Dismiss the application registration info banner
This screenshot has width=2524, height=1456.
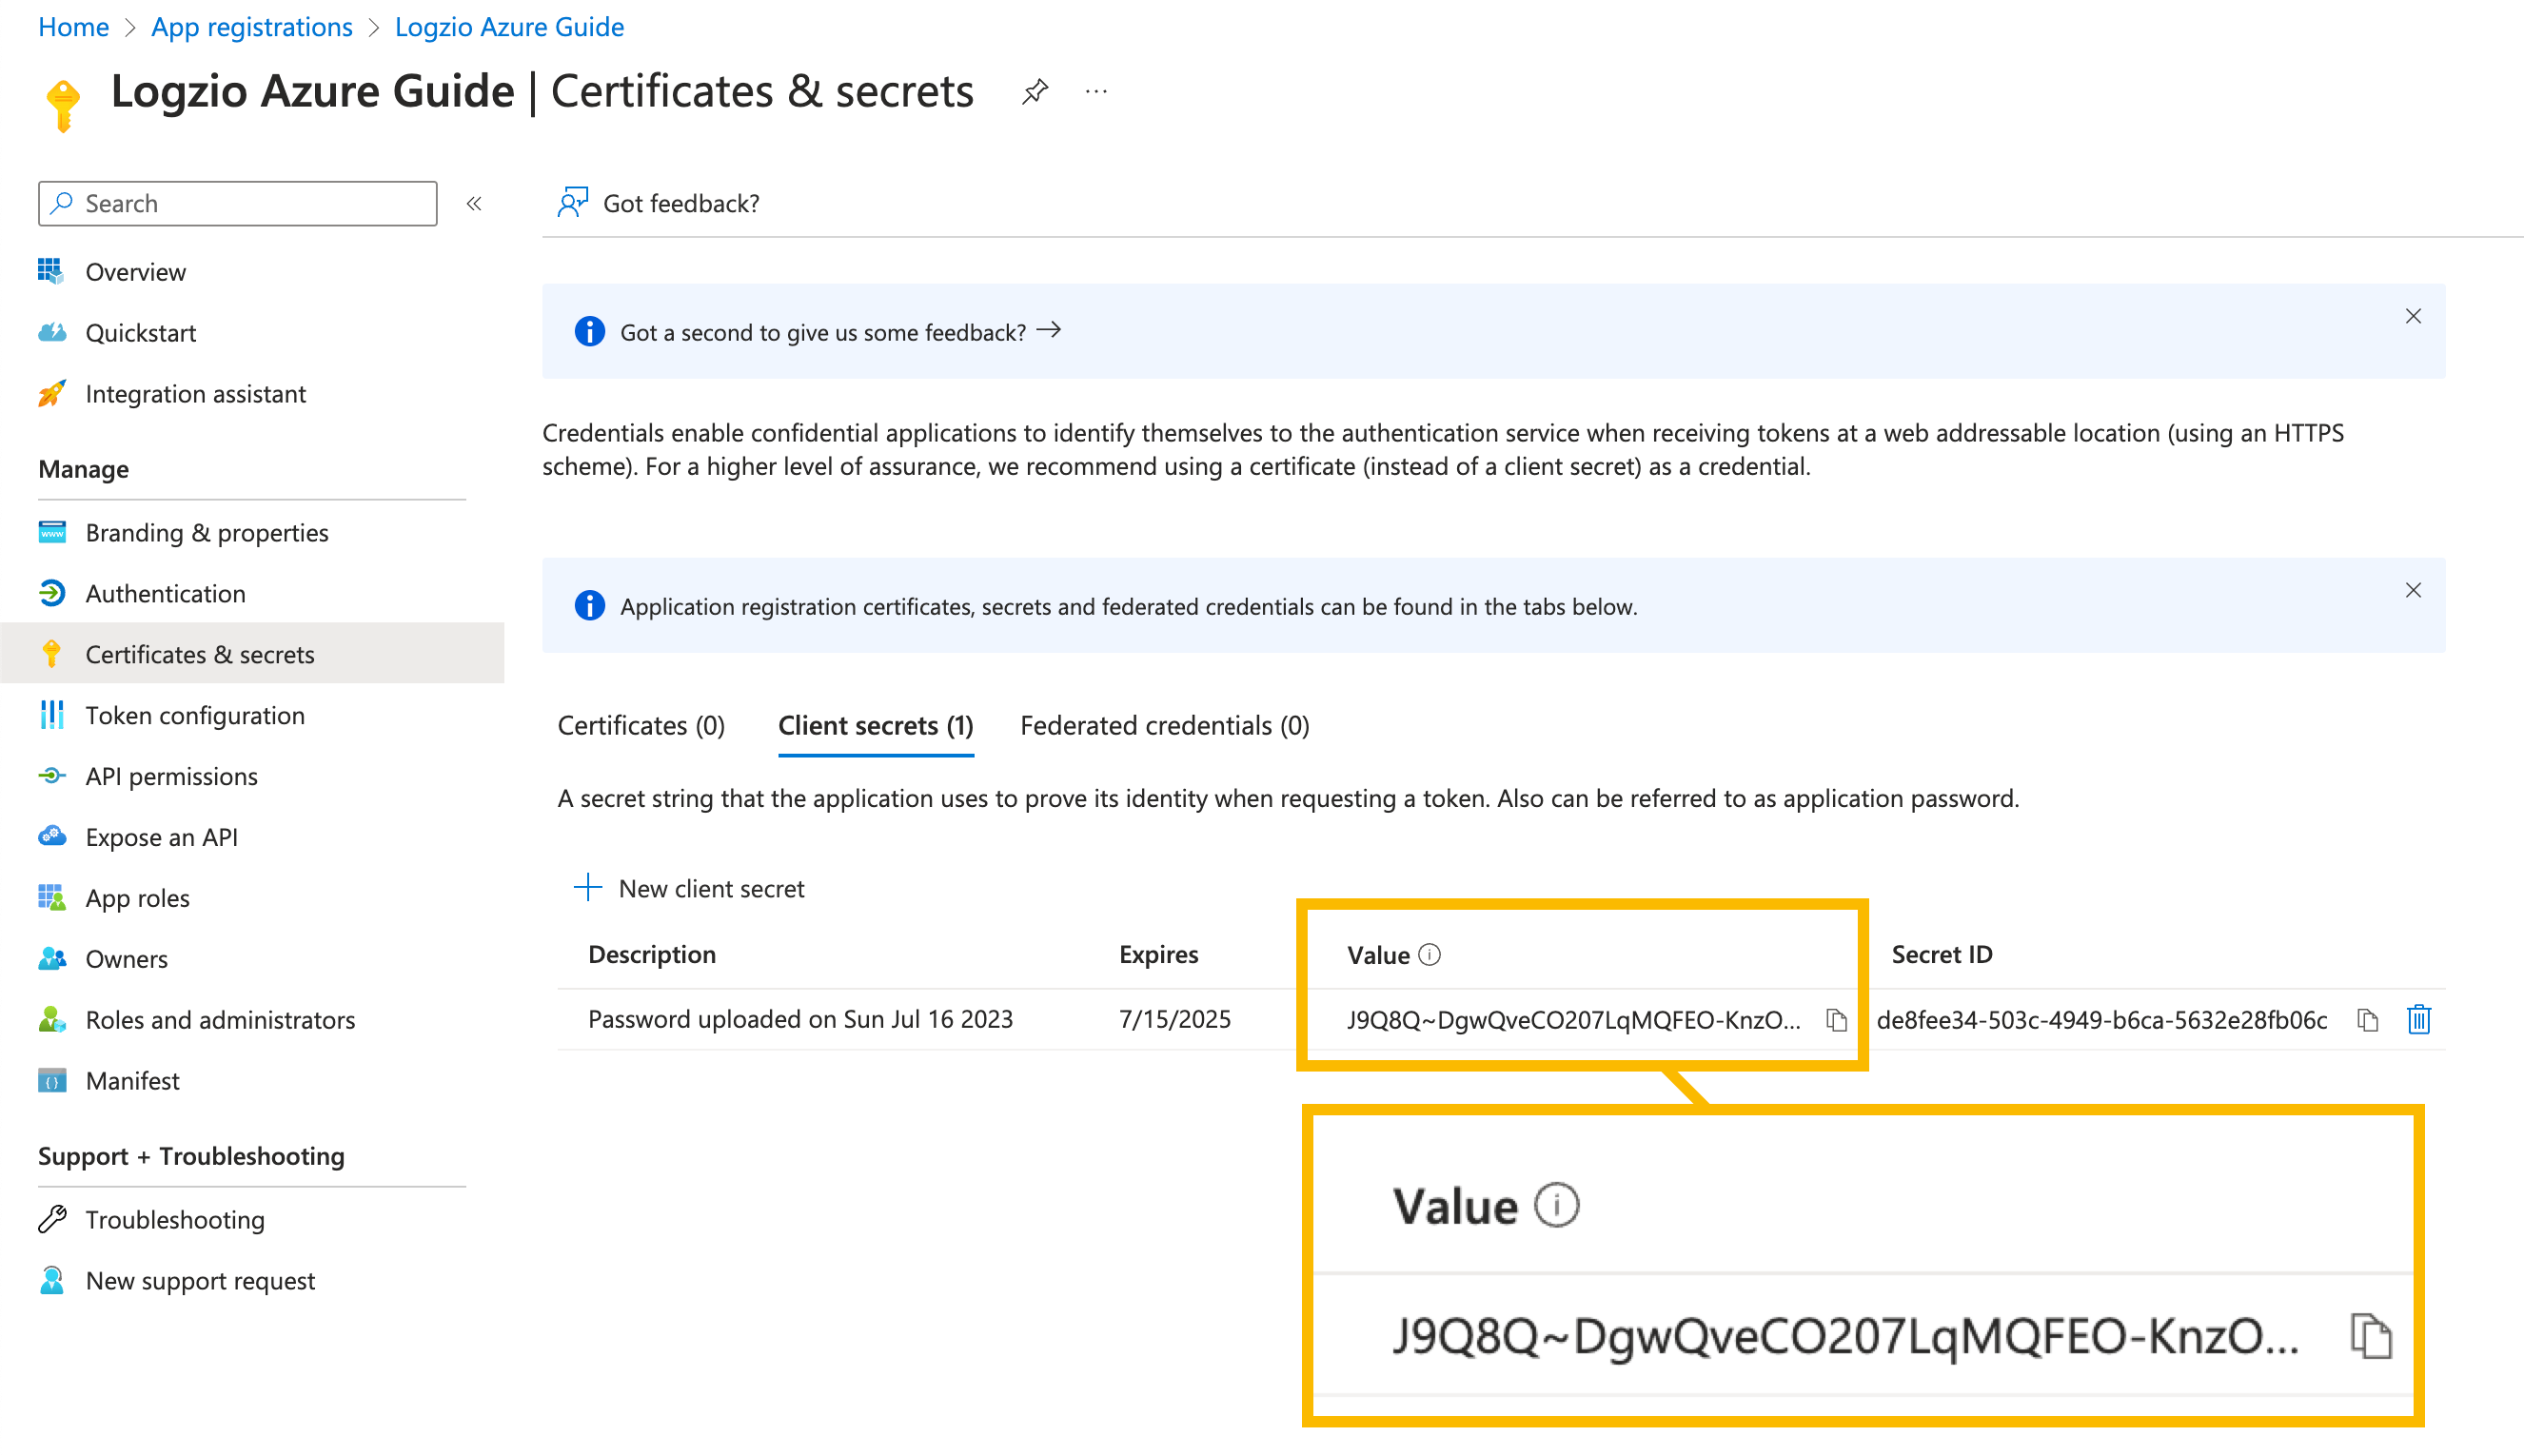click(x=2413, y=590)
